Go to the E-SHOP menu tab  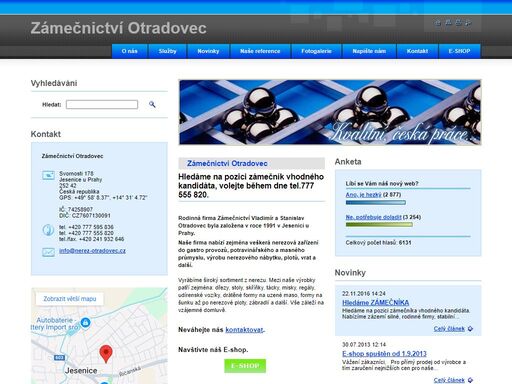pyautogui.click(x=459, y=51)
